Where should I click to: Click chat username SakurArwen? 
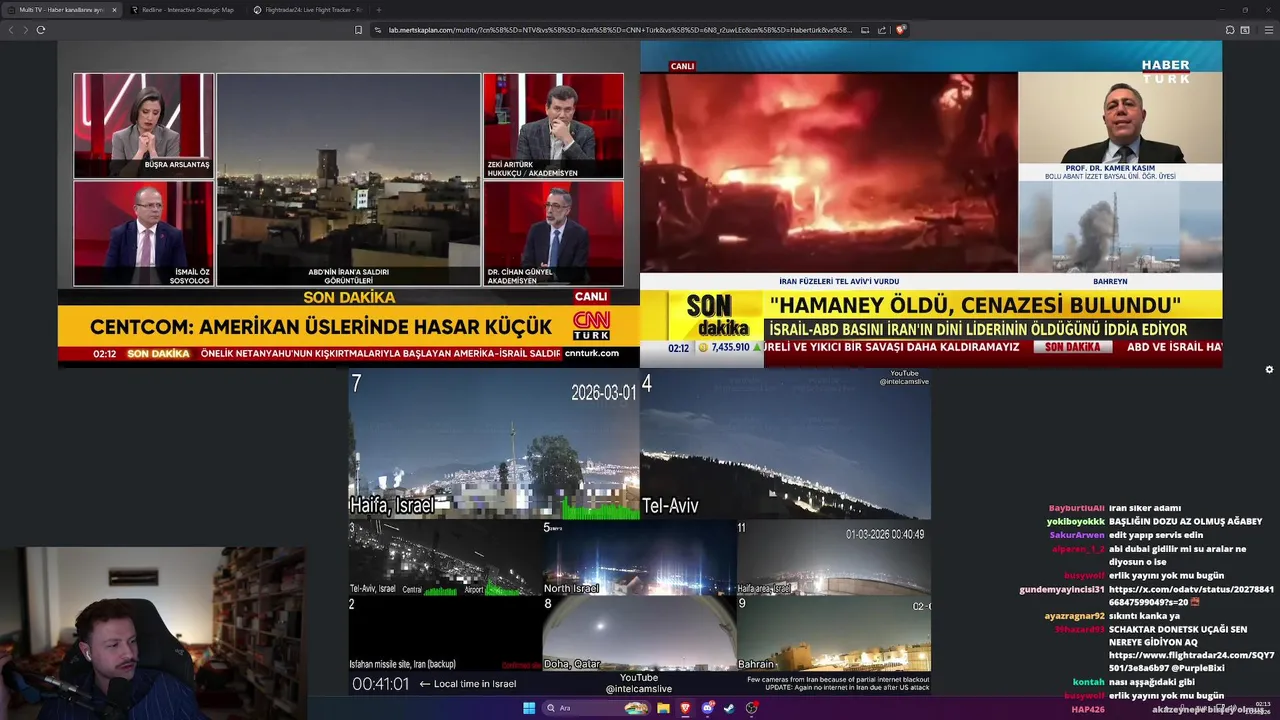point(1077,535)
